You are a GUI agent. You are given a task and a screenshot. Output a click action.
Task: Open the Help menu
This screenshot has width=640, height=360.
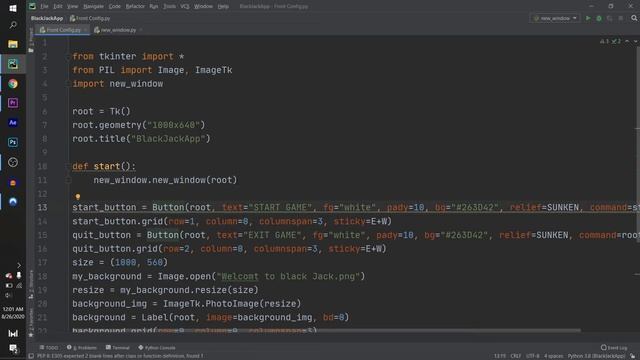[223, 6]
